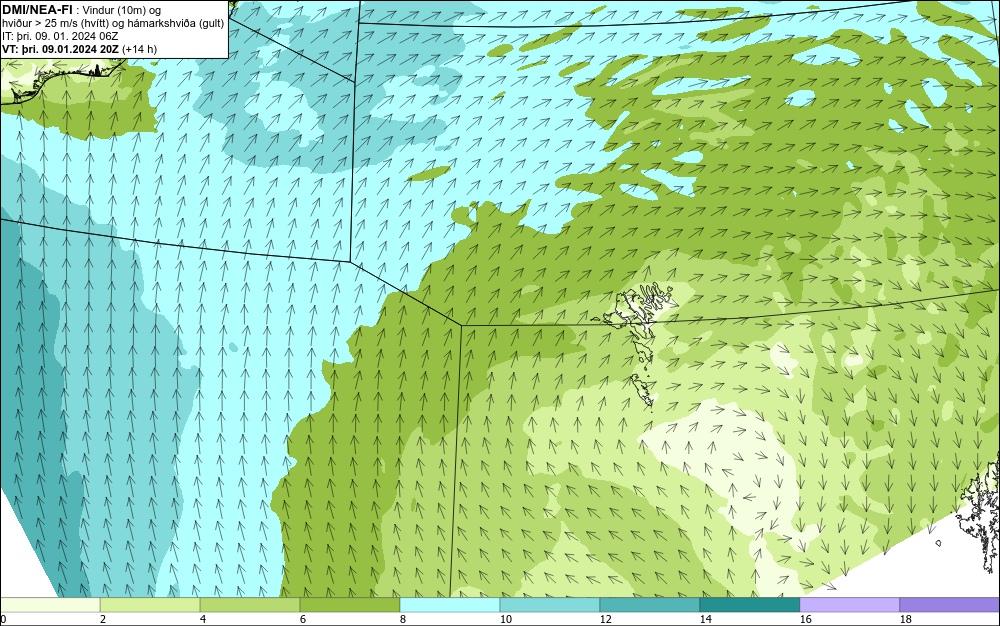Click the Iceland coastline below the info box
This screenshot has height=626, width=1000.
point(61,80)
